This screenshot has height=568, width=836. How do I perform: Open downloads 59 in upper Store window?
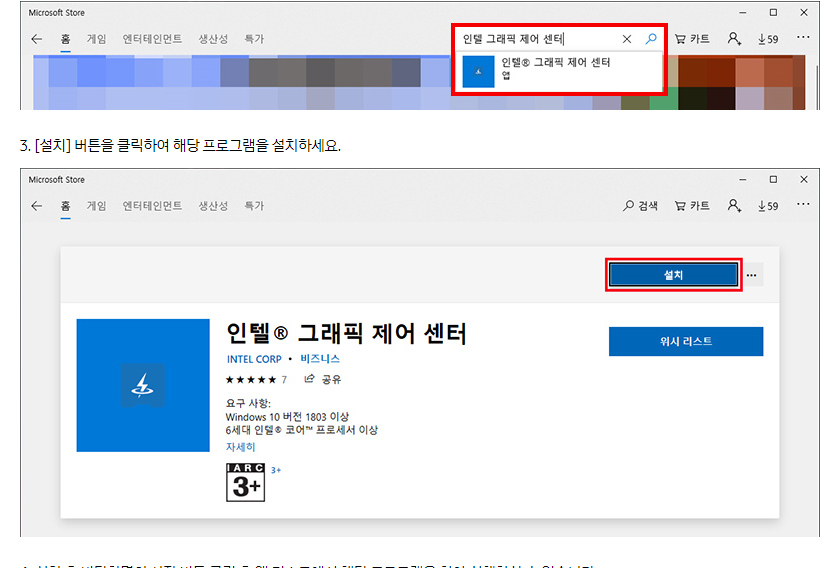click(768, 39)
